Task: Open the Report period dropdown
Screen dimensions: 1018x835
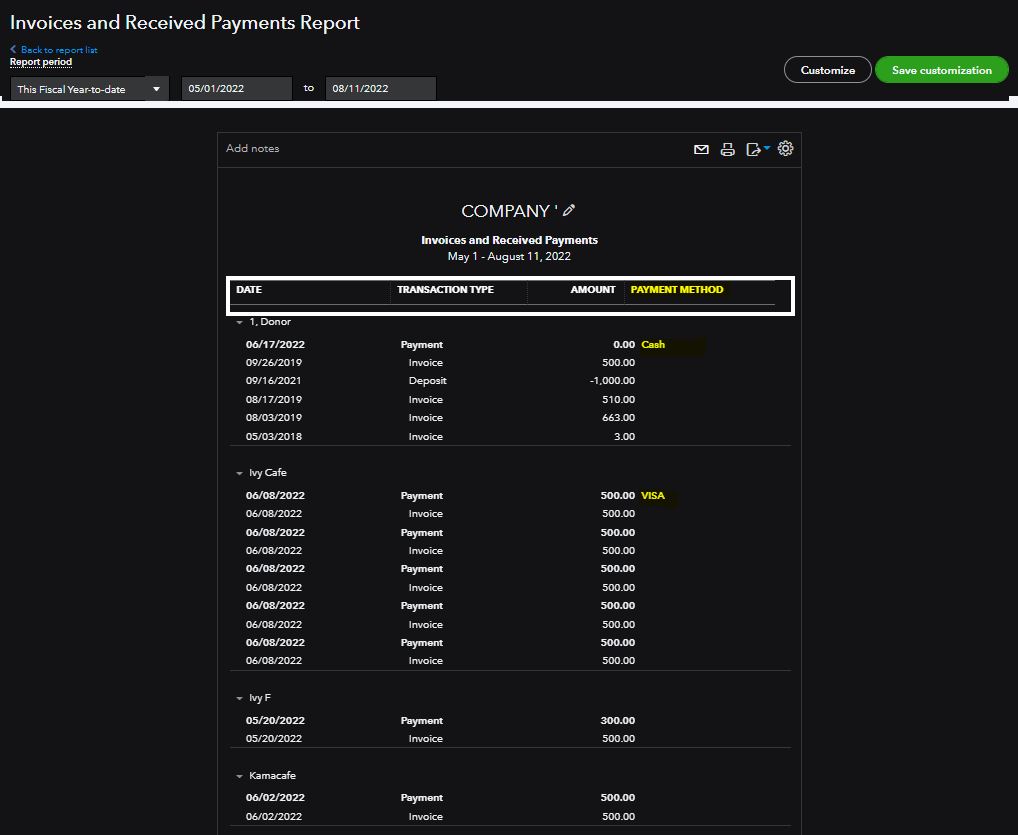Action: point(89,89)
